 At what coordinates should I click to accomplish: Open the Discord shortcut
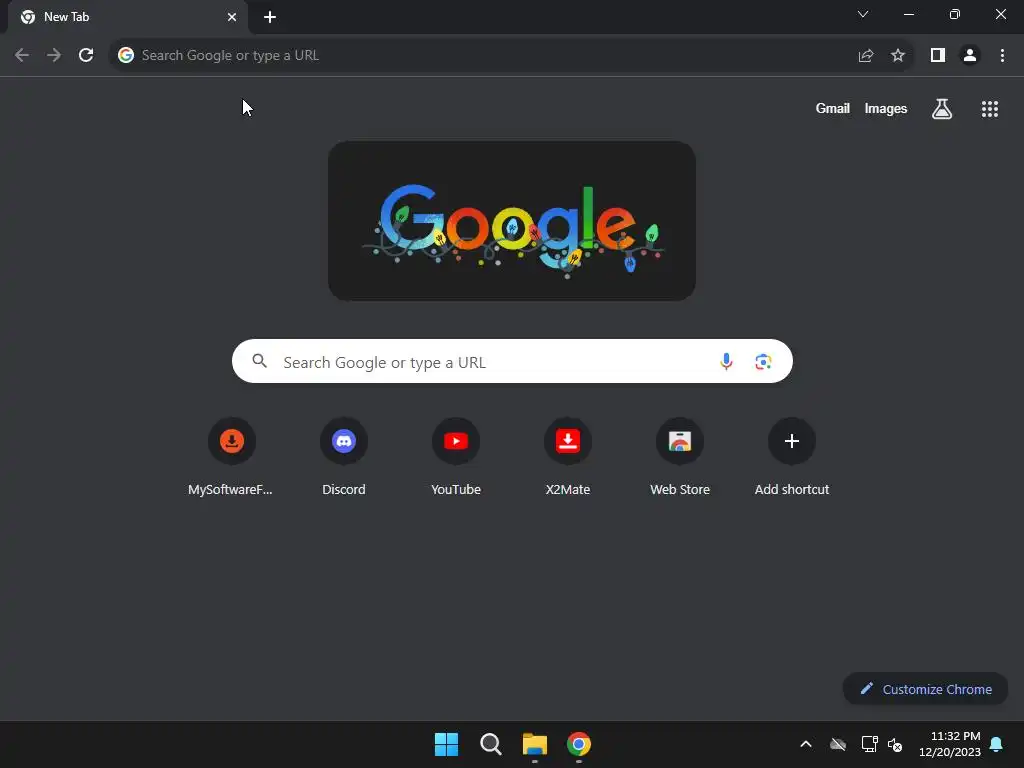[x=344, y=457]
